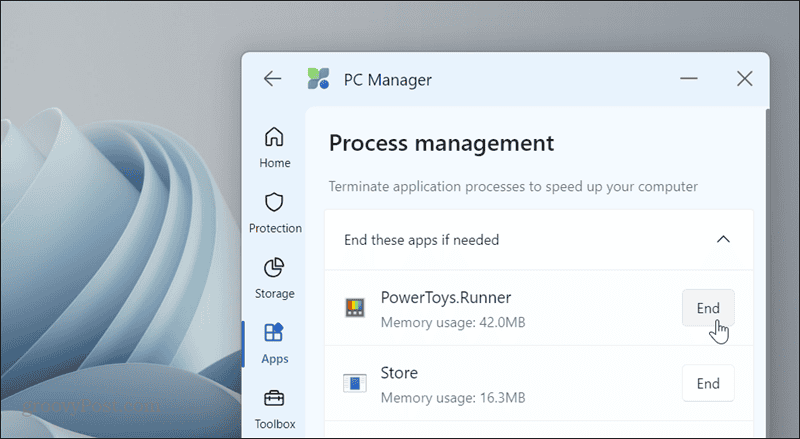This screenshot has width=800, height=439.
Task: Select the Apps sidebar section
Action: [x=274, y=344]
